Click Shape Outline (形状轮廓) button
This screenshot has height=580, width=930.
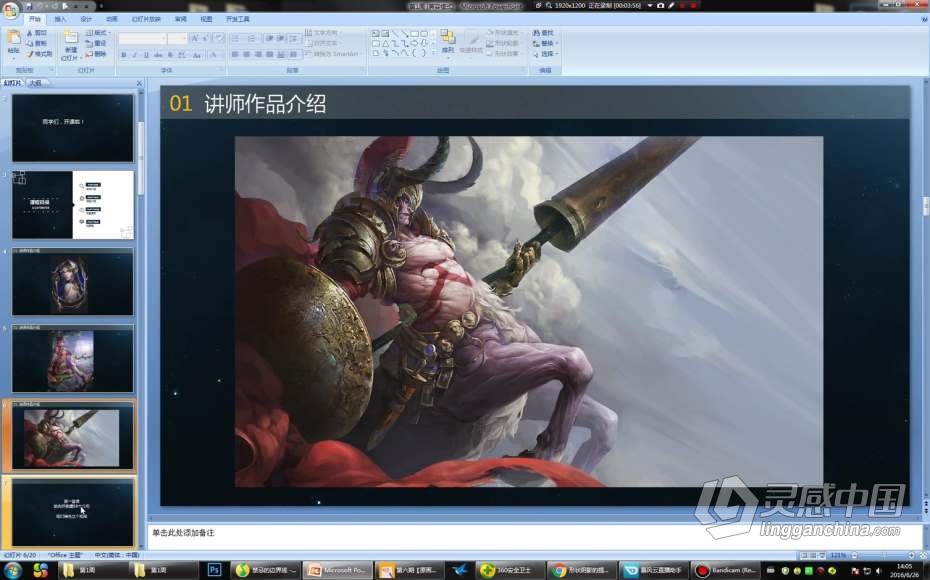503,43
